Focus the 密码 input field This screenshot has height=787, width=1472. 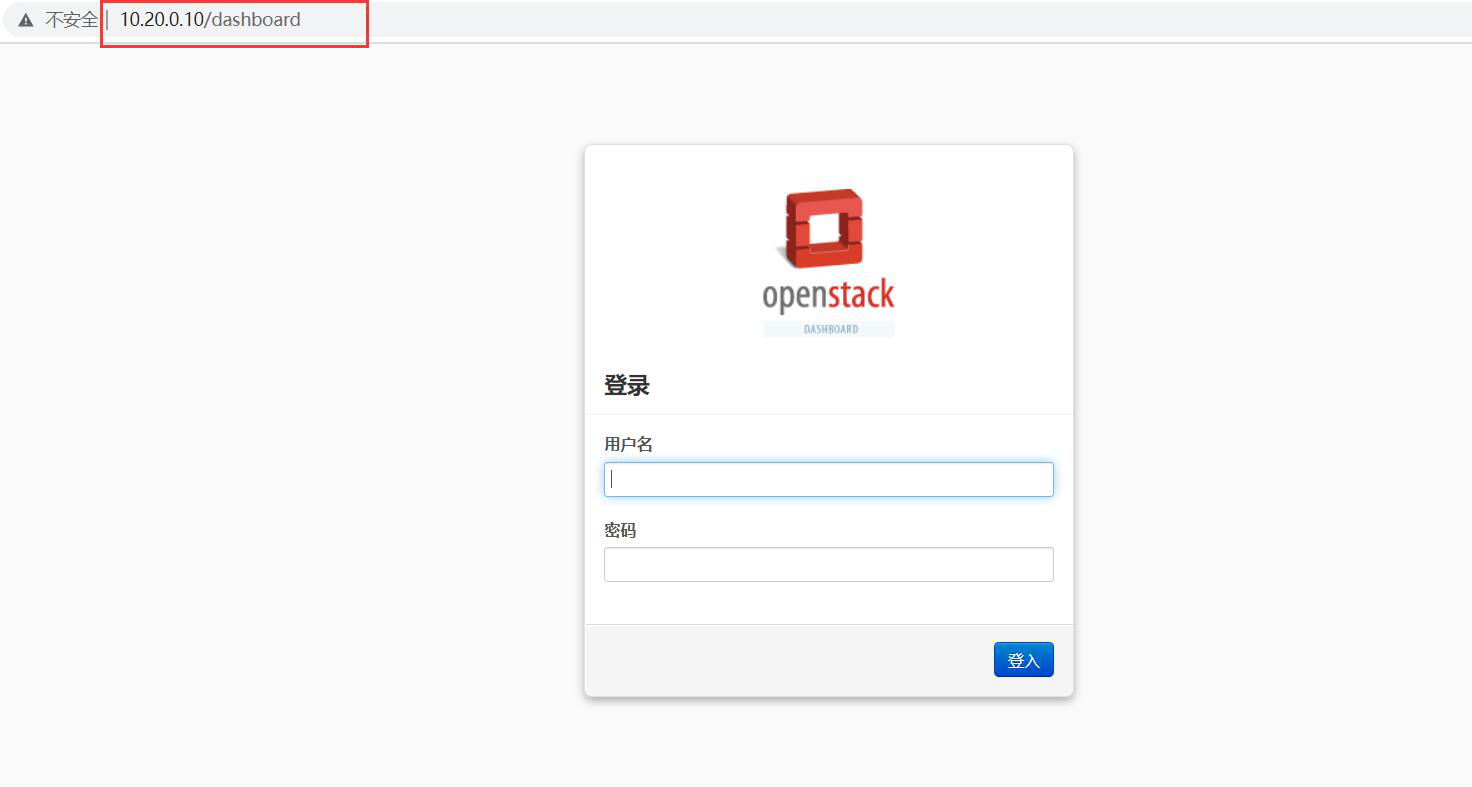coord(828,564)
